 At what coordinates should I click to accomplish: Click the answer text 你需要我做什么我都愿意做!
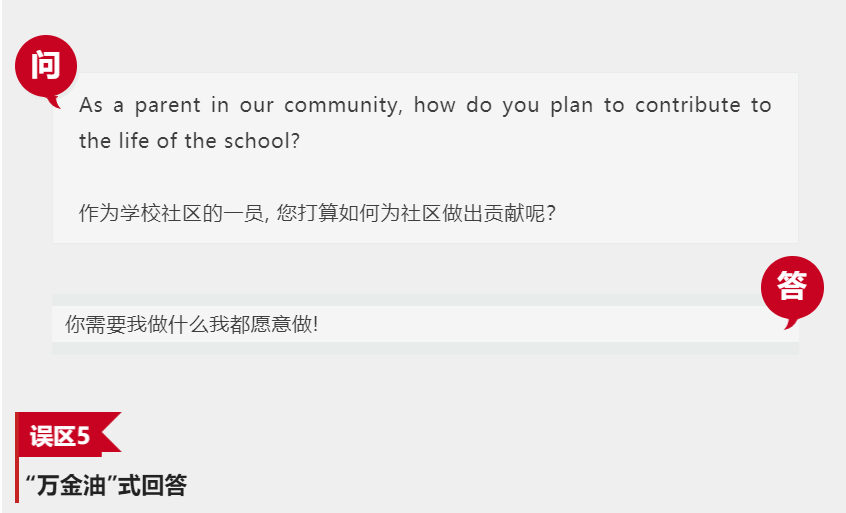tap(191, 324)
